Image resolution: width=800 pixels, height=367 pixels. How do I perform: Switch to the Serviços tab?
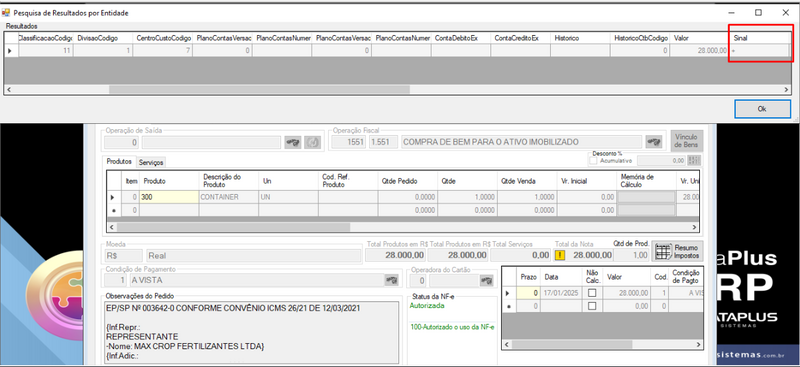151,162
